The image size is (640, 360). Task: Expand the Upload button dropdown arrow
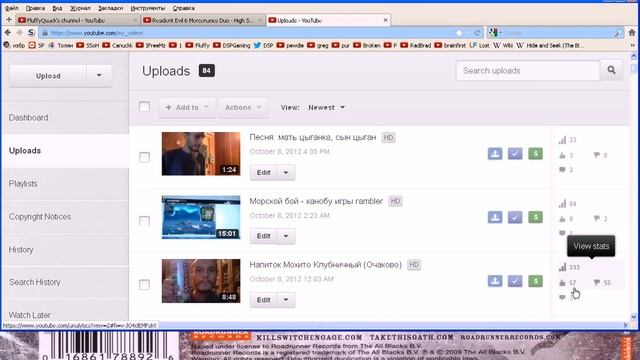(x=99, y=76)
